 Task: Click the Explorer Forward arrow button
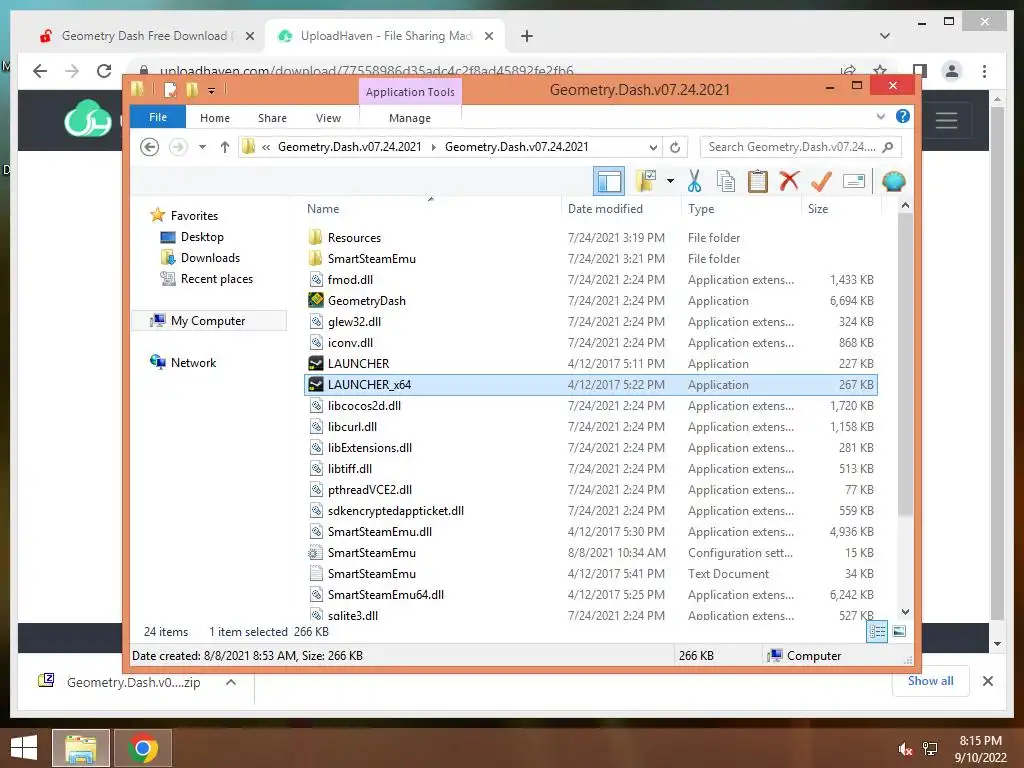coord(178,147)
